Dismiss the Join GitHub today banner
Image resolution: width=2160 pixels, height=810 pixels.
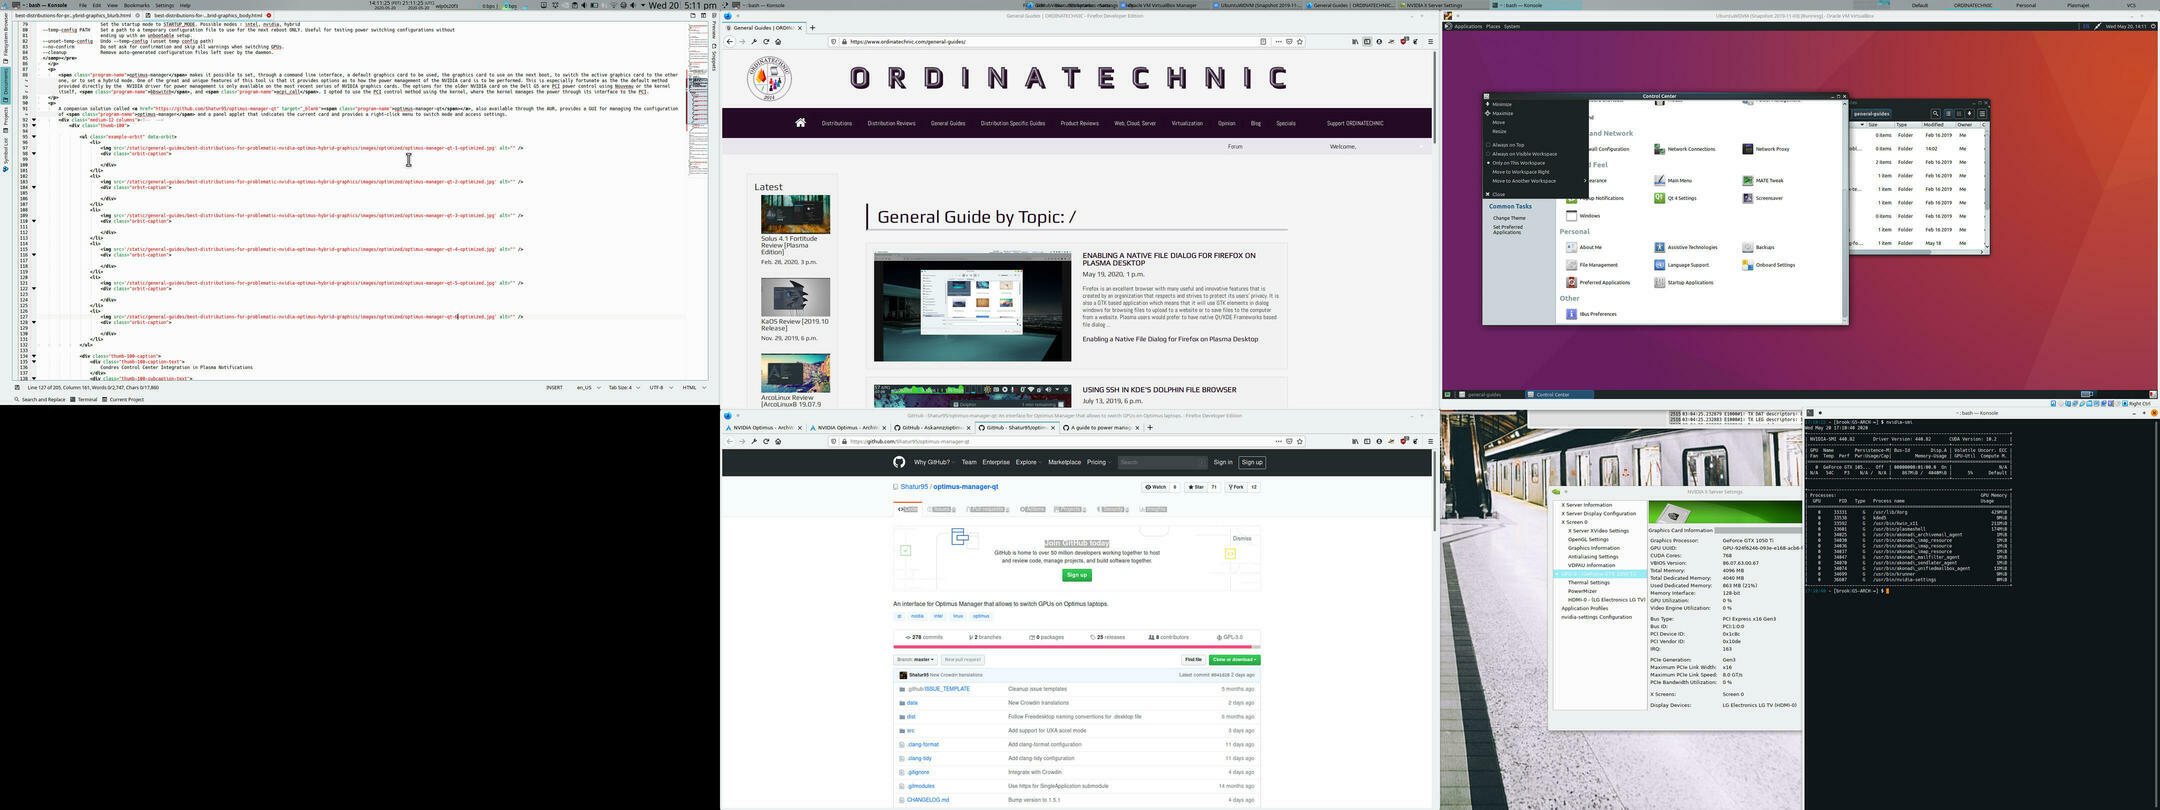pos(1242,539)
